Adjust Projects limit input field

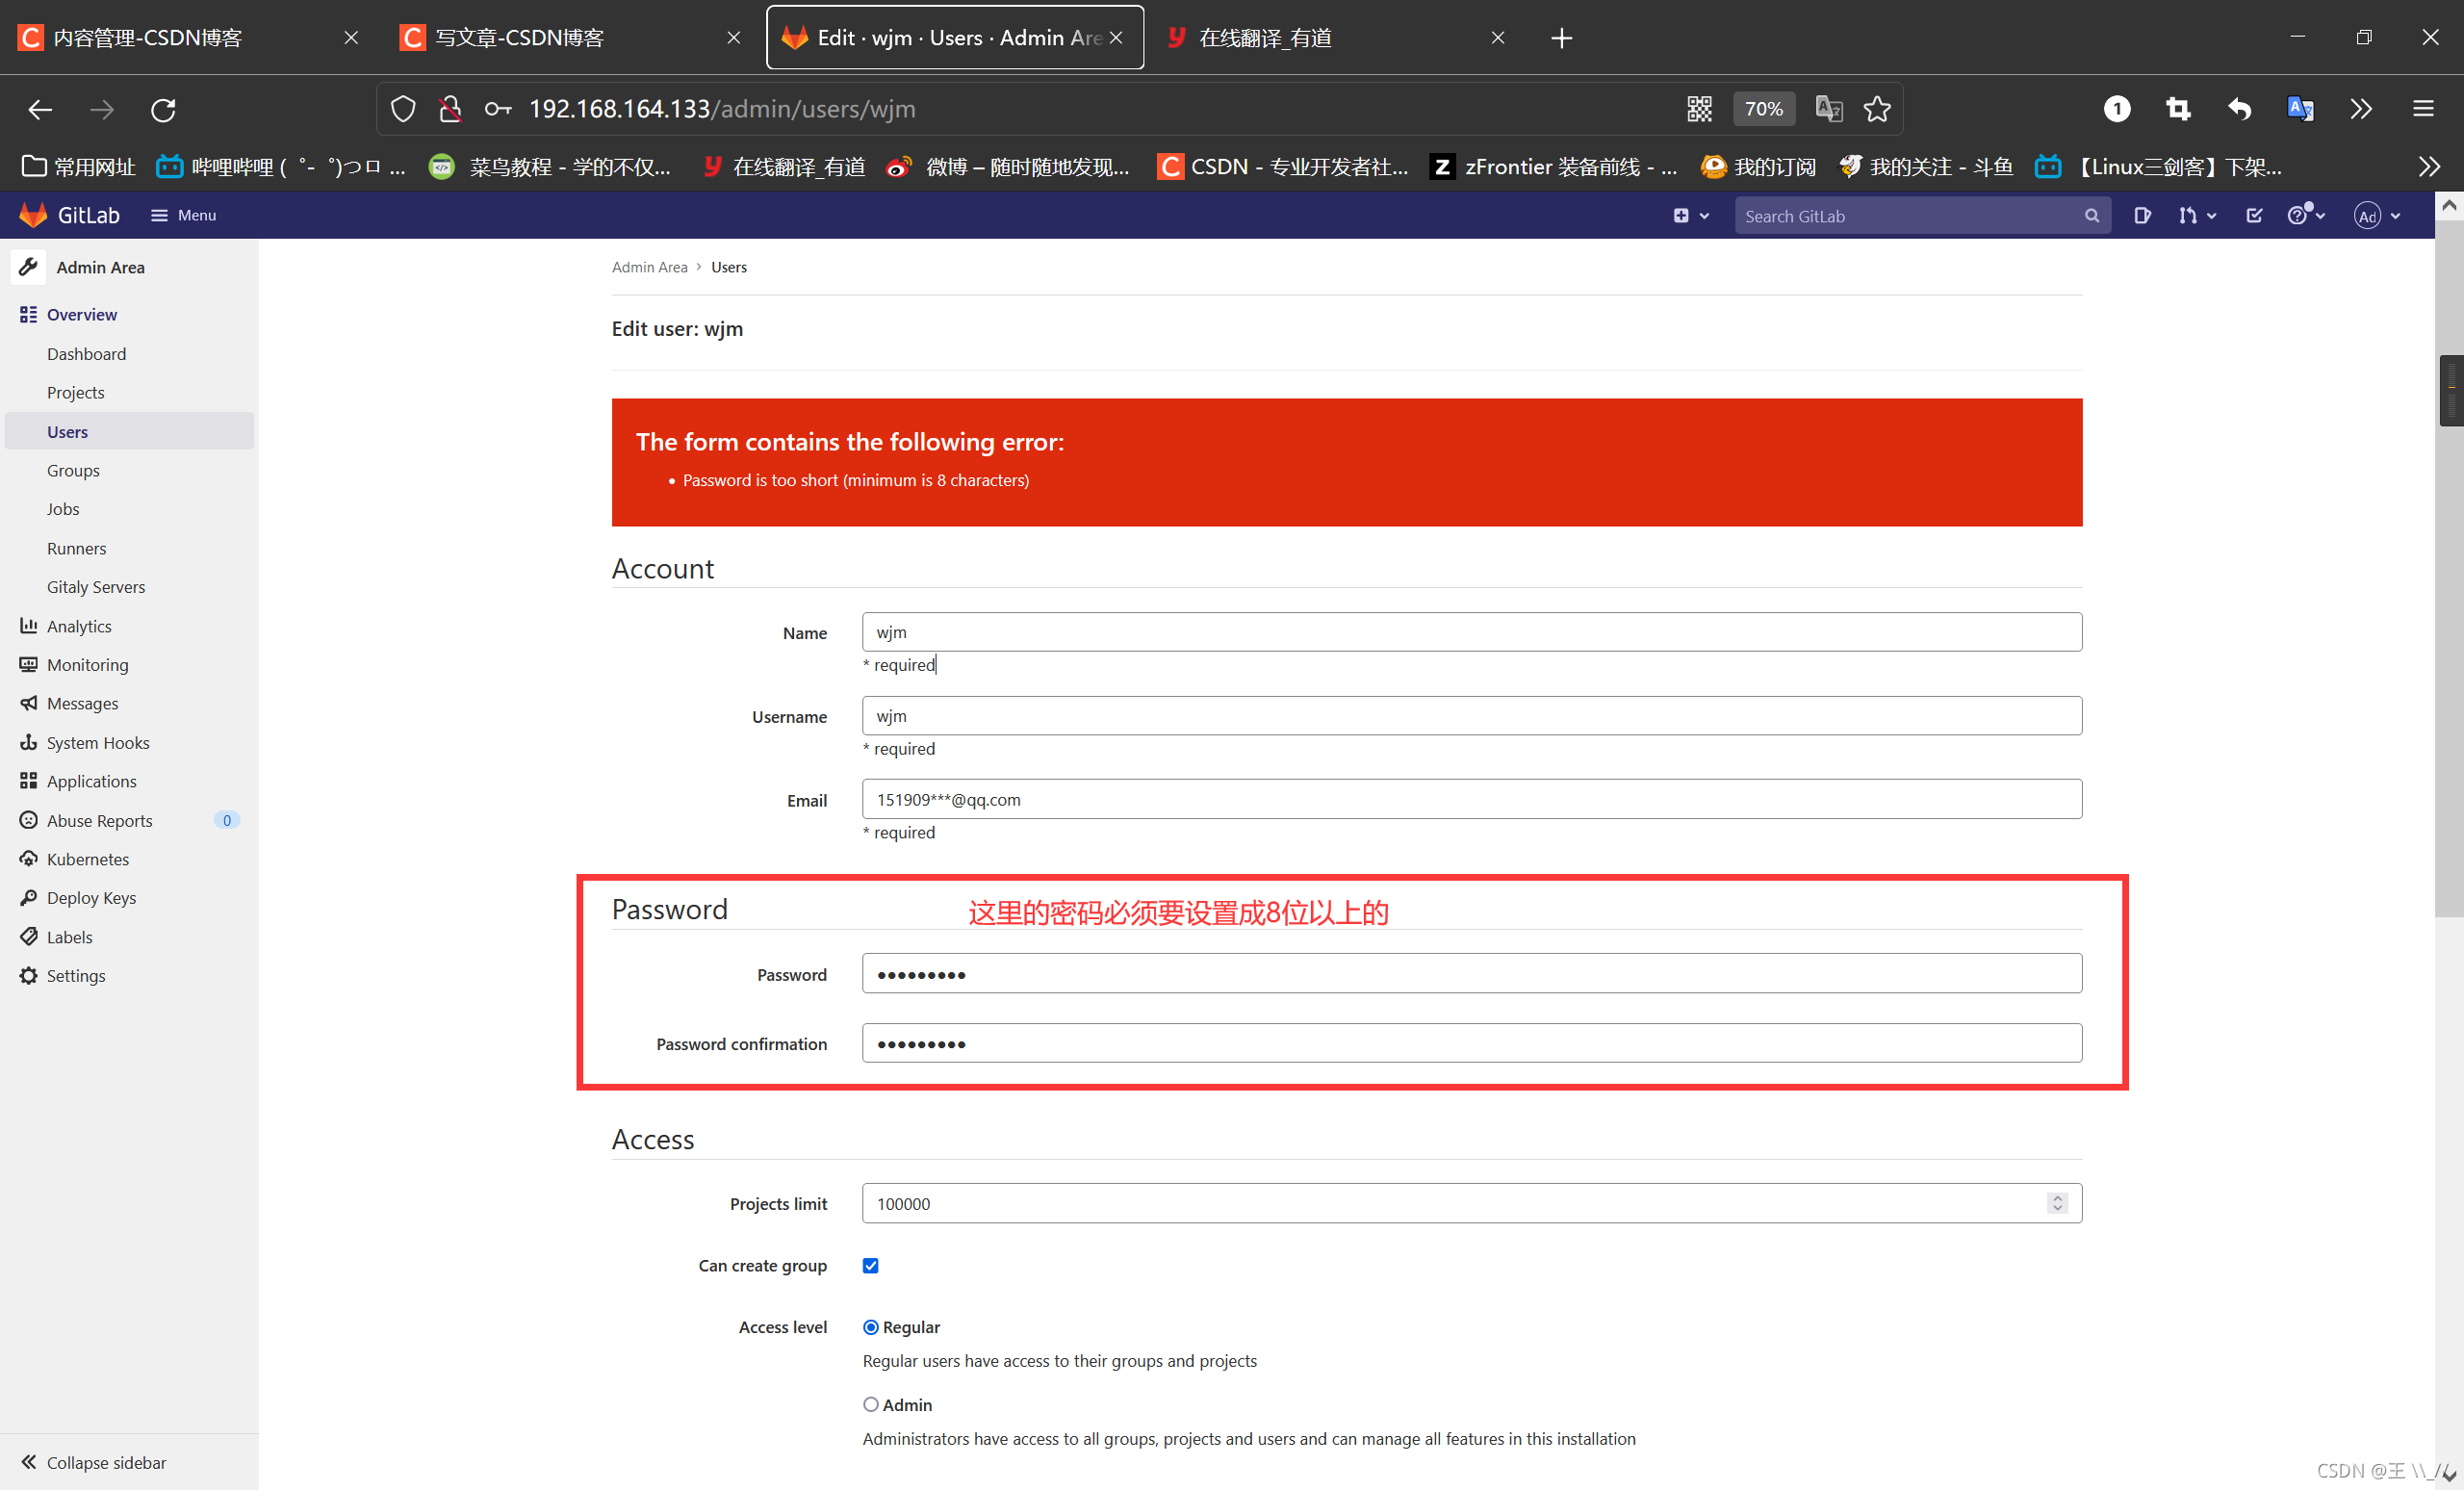click(x=1470, y=1201)
